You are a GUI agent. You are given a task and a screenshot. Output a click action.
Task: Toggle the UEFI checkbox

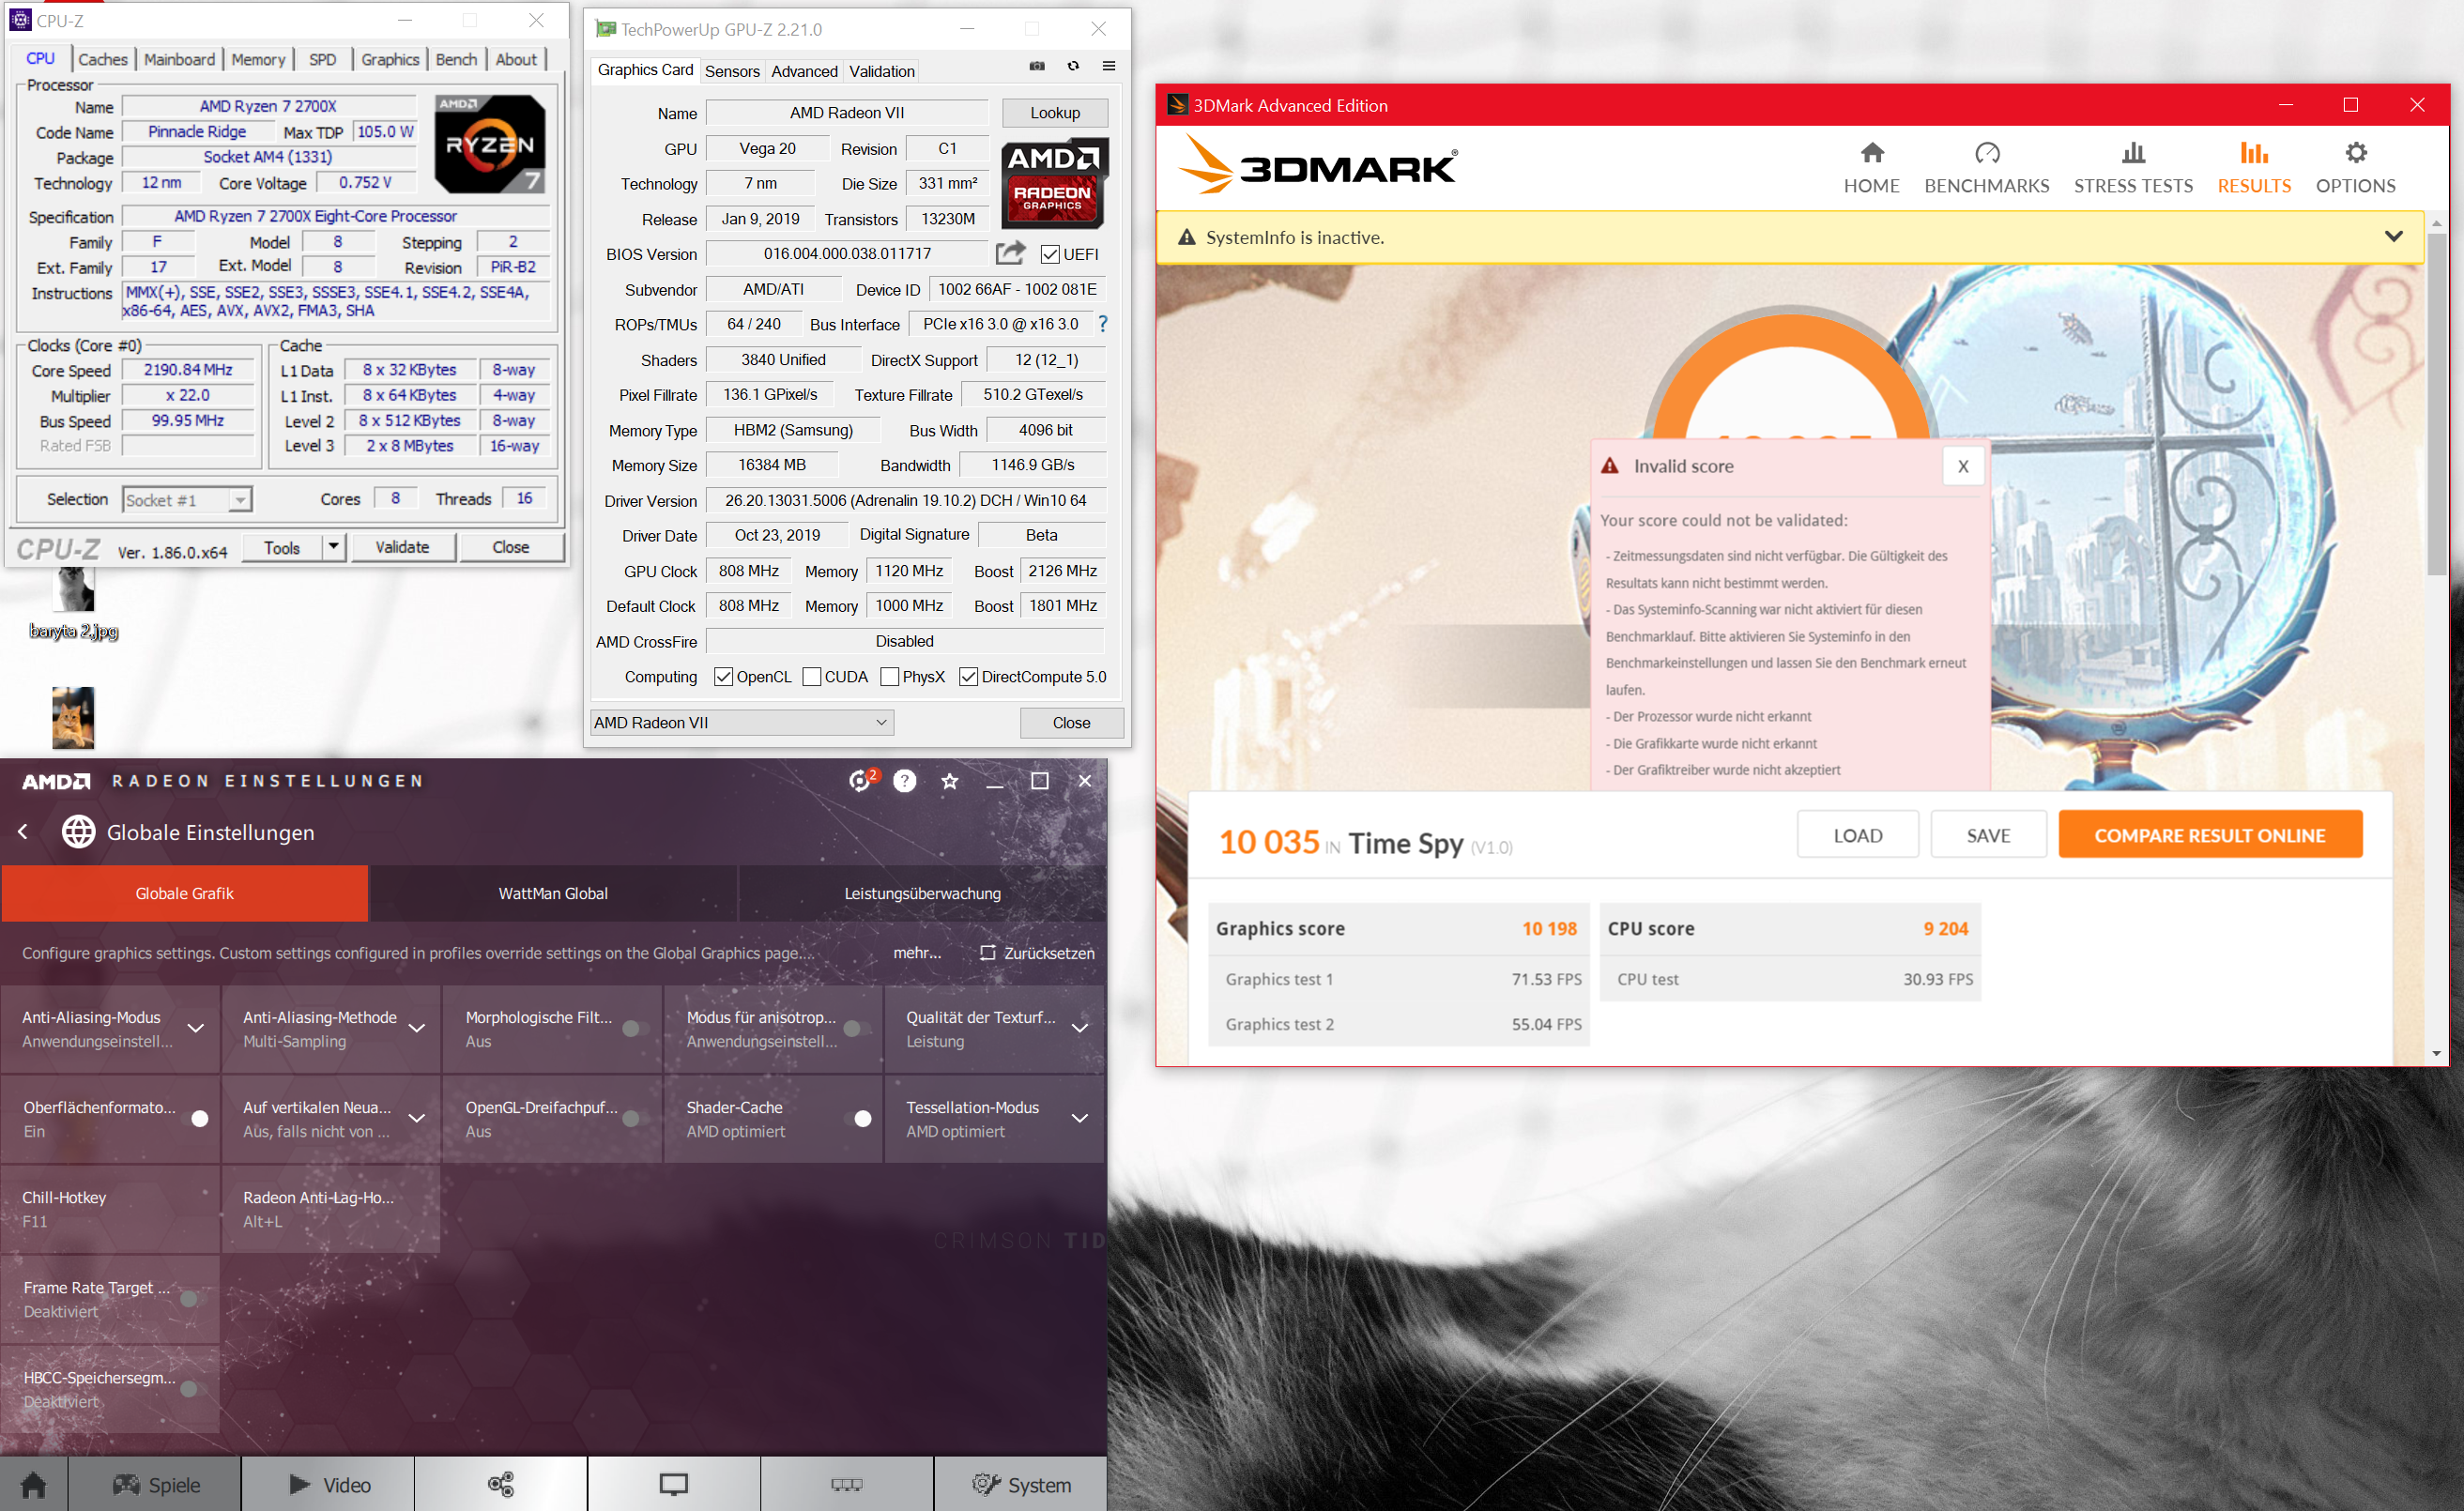point(1050,254)
